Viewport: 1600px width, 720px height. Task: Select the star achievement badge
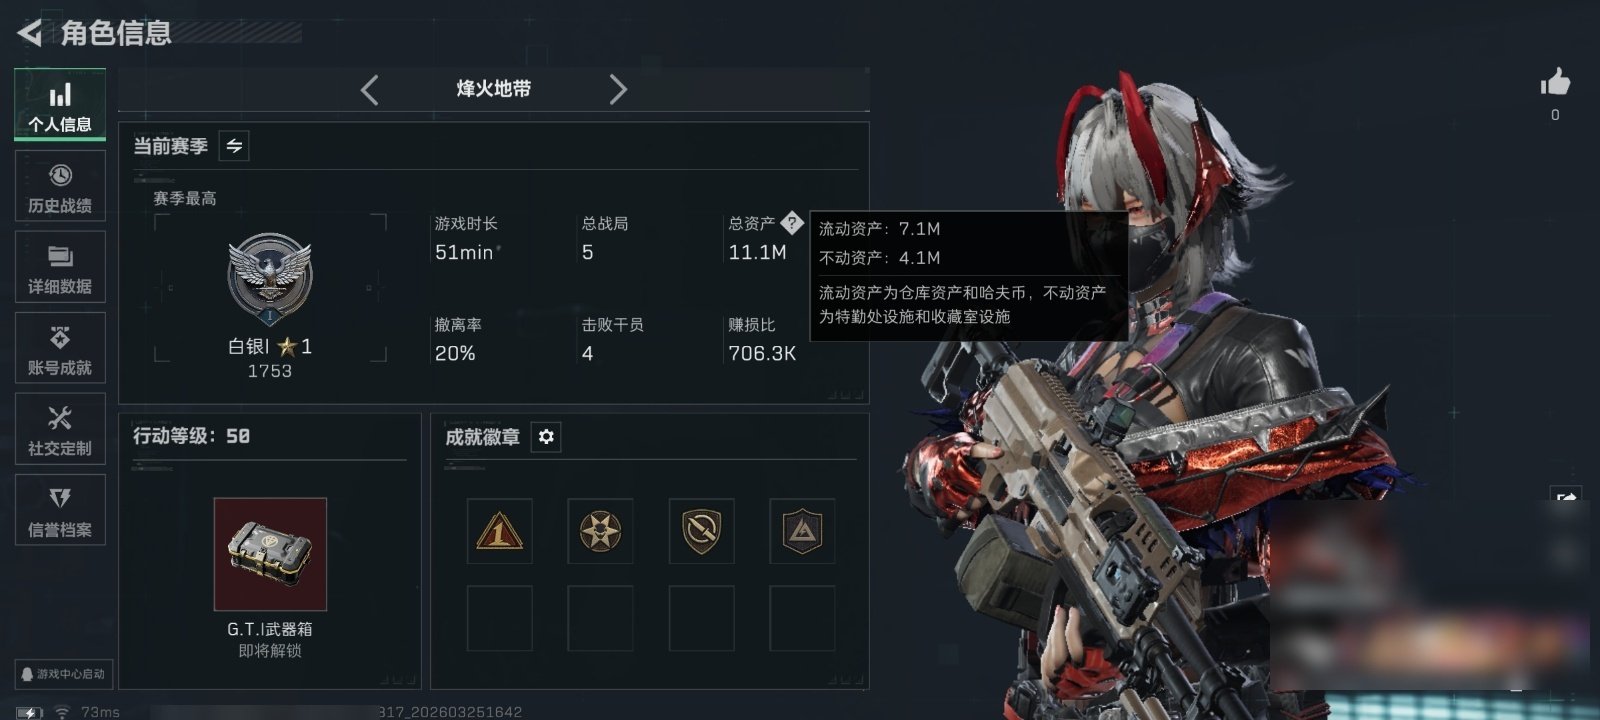pos(600,531)
